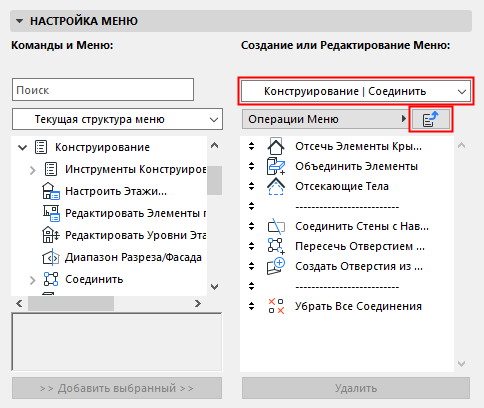Click the second separator line entry
Image resolution: width=484 pixels, height=408 pixels.
click(x=347, y=287)
